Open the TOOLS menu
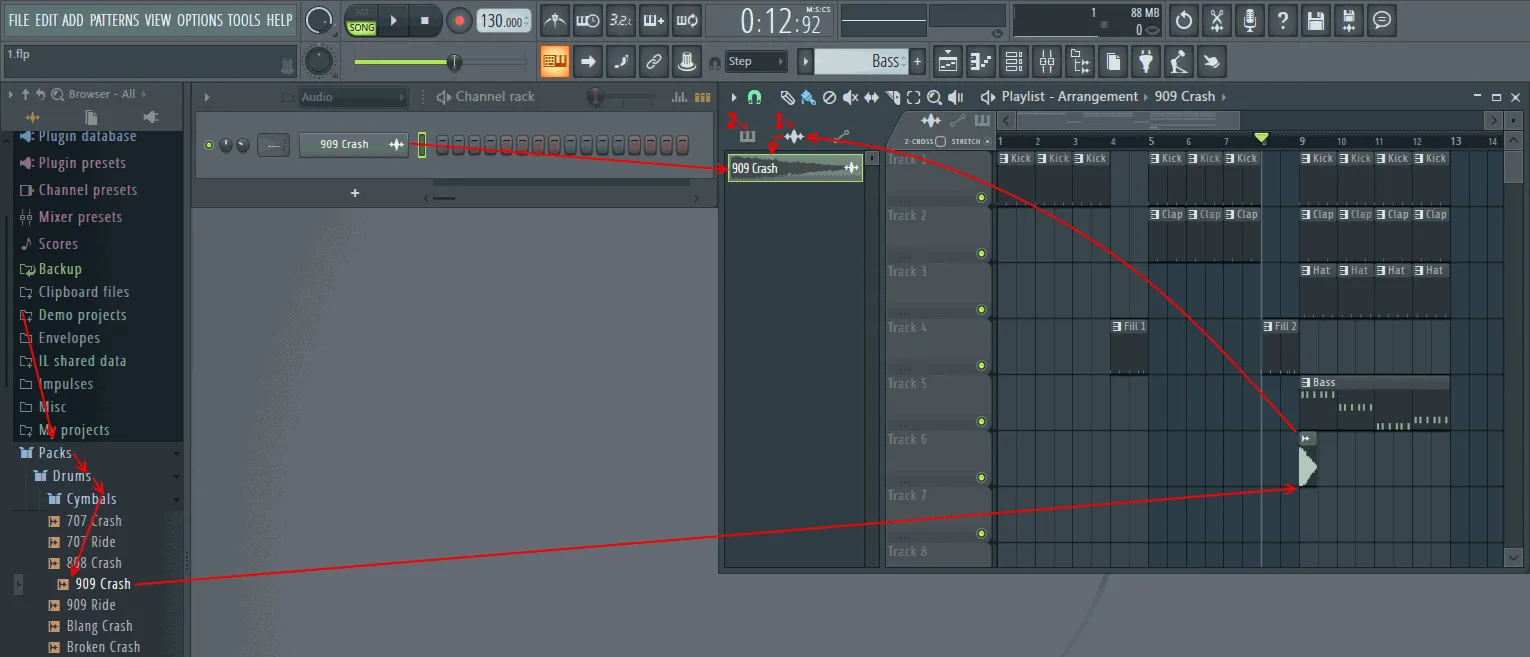The image size is (1530, 657). pos(244,20)
